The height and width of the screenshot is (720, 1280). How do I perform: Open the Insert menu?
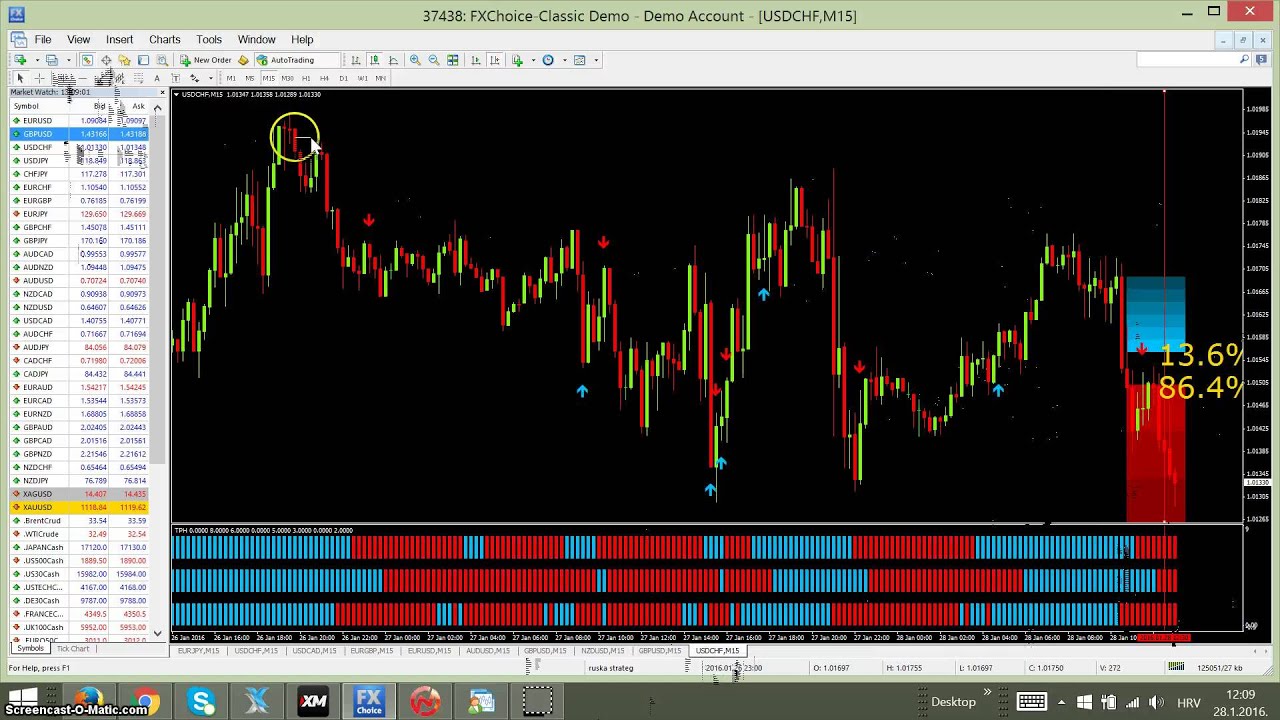coord(119,39)
